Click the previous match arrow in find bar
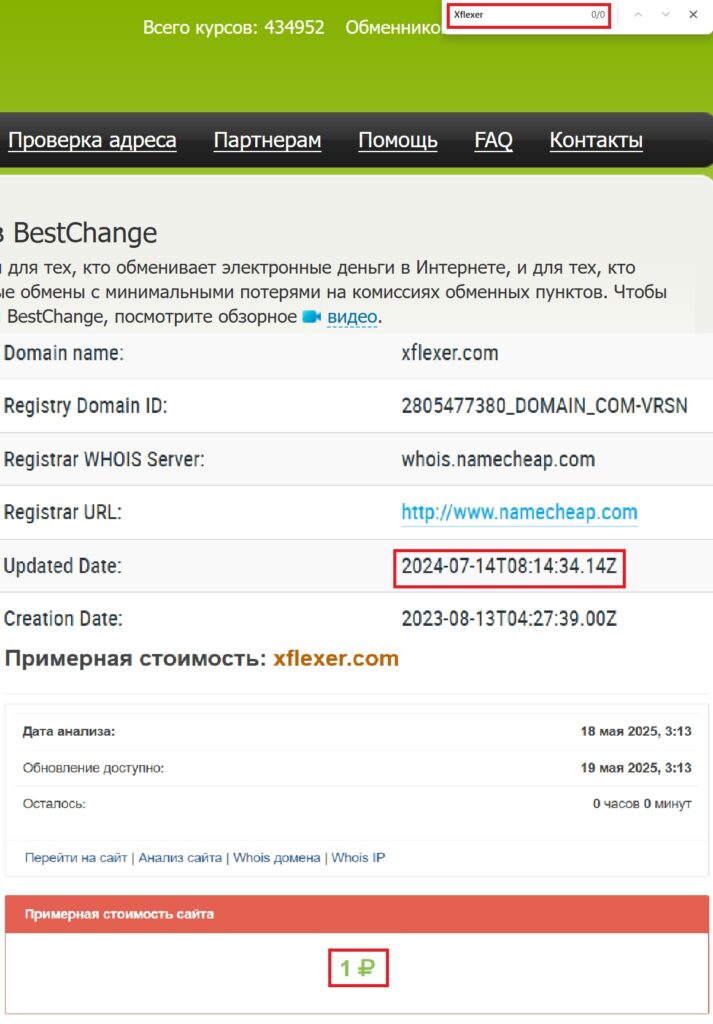 (x=639, y=15)
